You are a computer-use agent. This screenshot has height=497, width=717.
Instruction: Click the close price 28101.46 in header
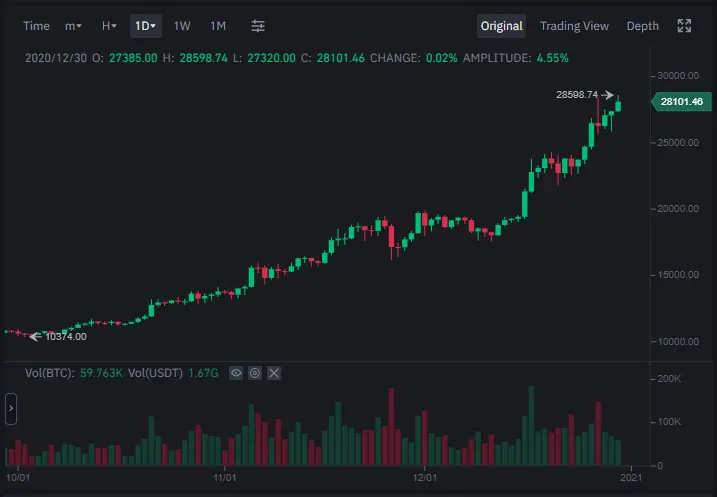coord(341,58)
